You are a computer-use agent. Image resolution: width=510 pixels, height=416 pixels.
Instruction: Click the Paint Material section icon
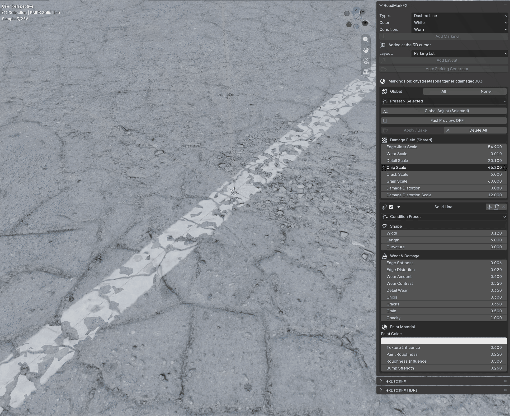(x=384, y=327)
